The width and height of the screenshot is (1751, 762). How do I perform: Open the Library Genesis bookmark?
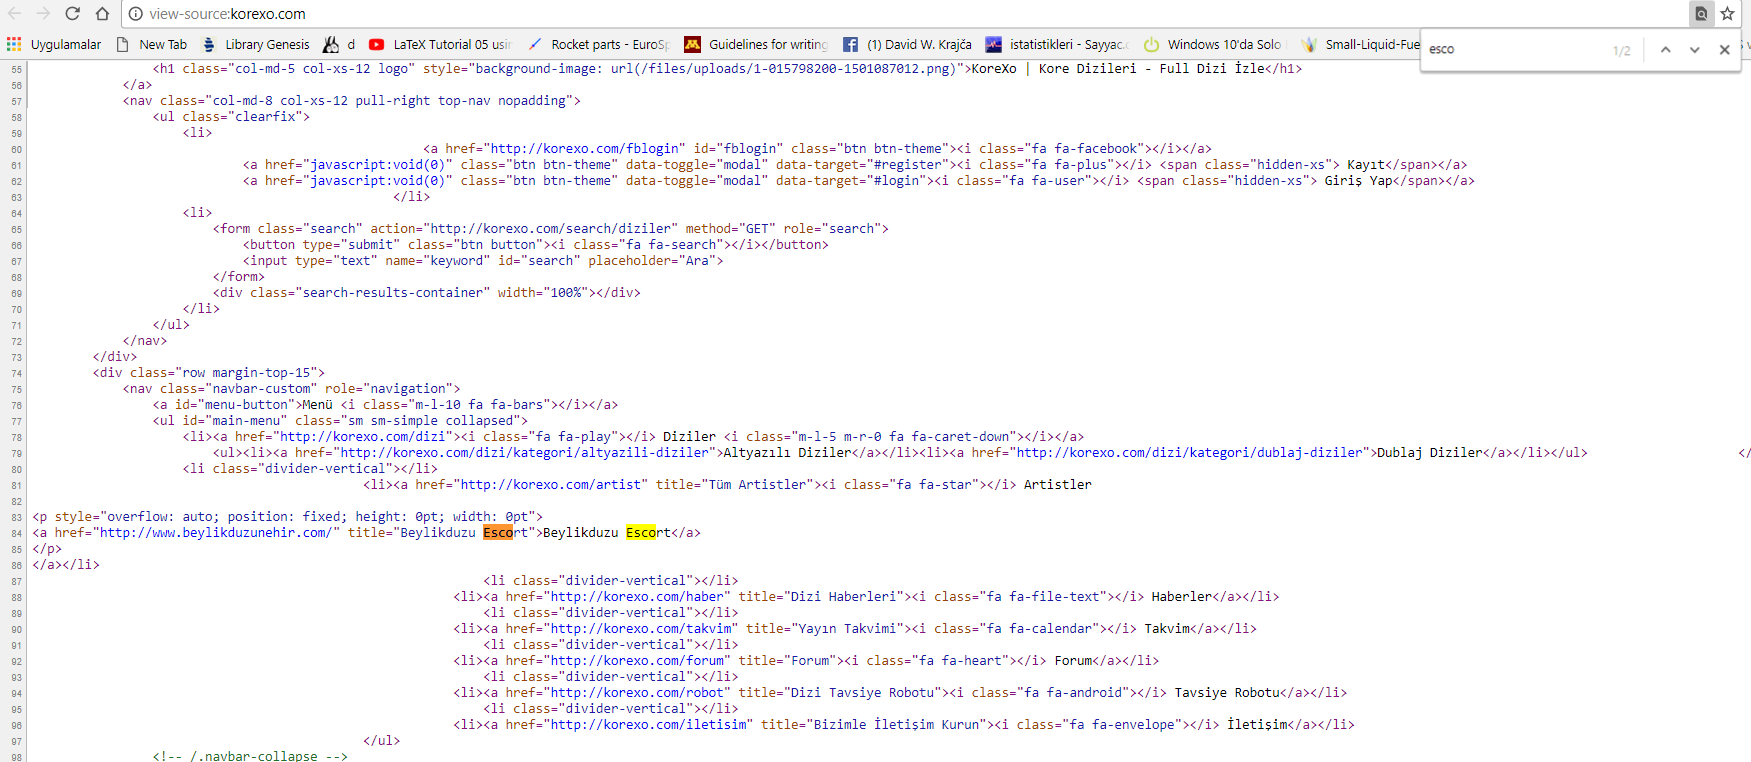(256, 44)
